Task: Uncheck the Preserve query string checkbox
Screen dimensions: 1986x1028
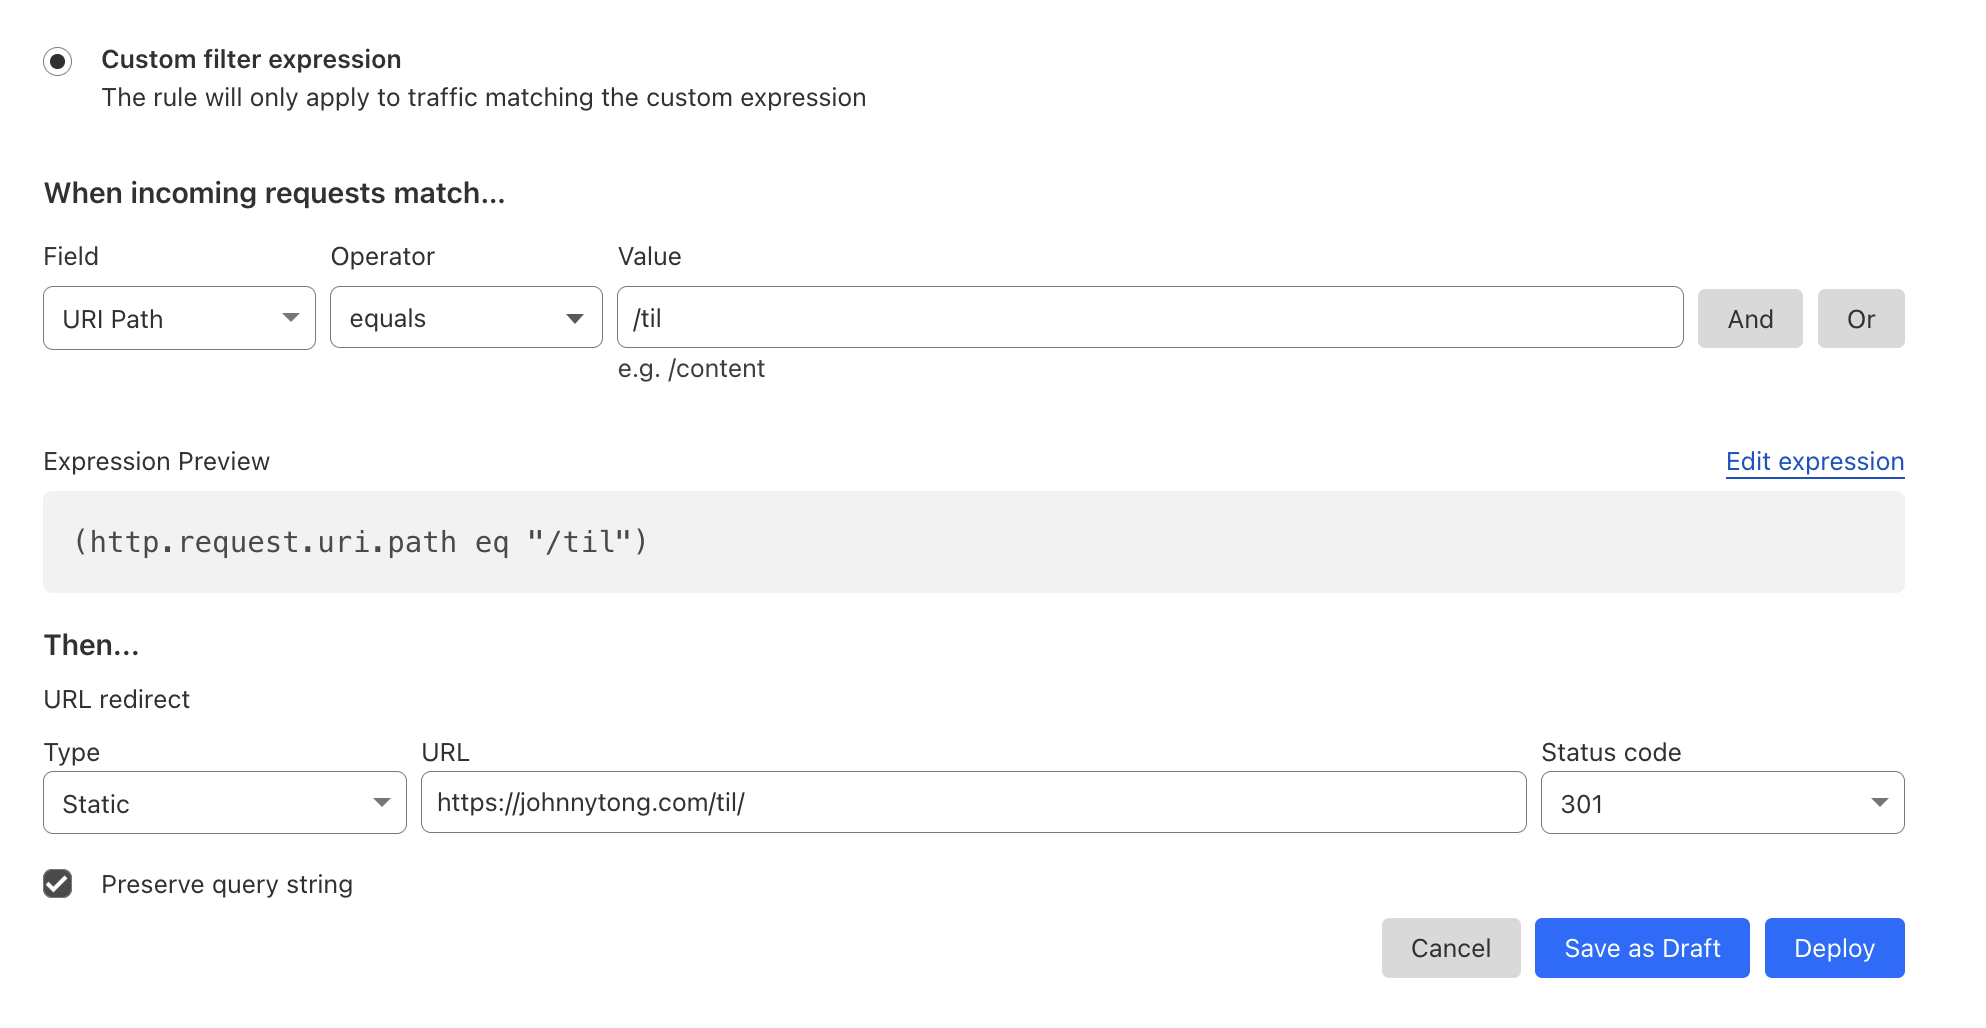Action: click(58, 884)
